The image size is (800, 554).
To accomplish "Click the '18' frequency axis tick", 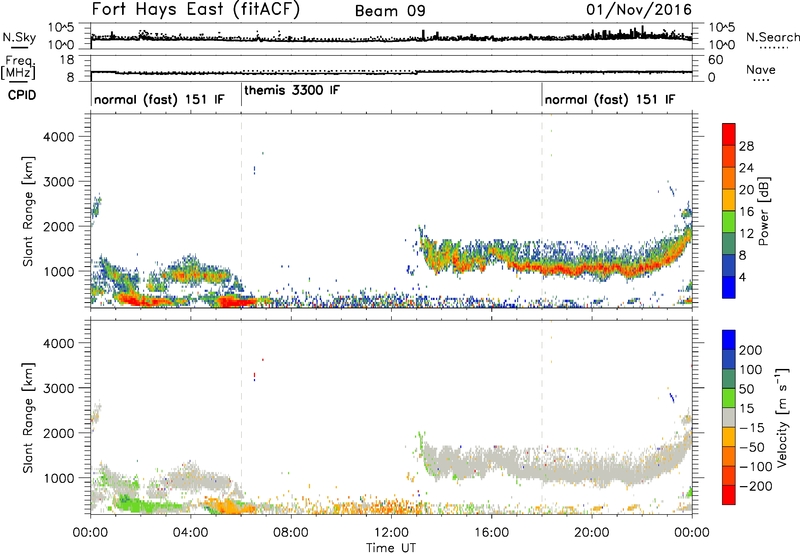I will pyautogui.click(x=67, y=60).
